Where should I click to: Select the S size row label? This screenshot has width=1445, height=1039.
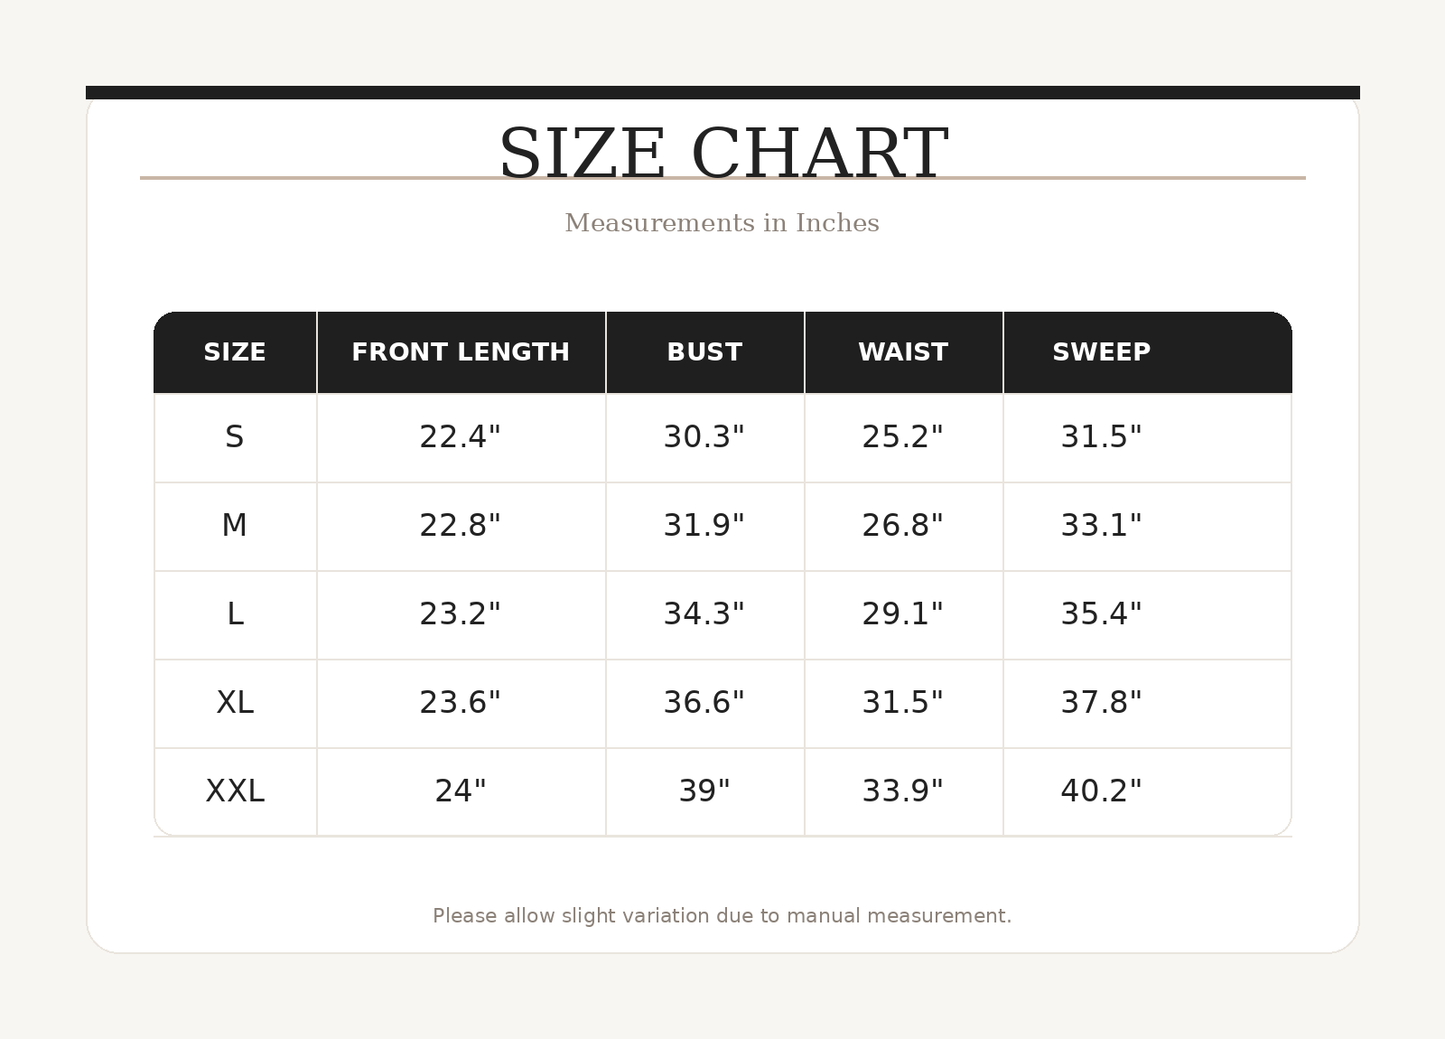coord(235,437)
